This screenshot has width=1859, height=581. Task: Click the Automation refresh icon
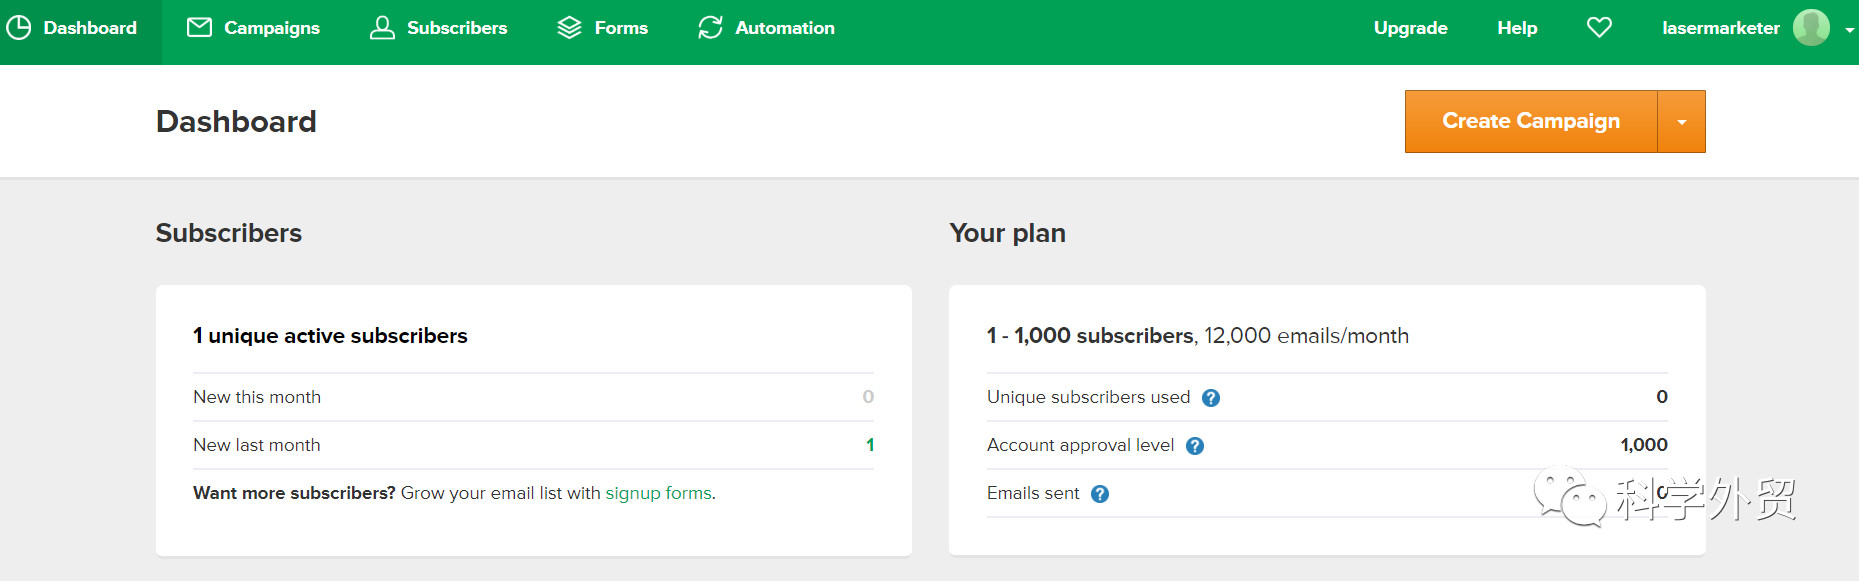pyautogui.click(x=710, y=28)
